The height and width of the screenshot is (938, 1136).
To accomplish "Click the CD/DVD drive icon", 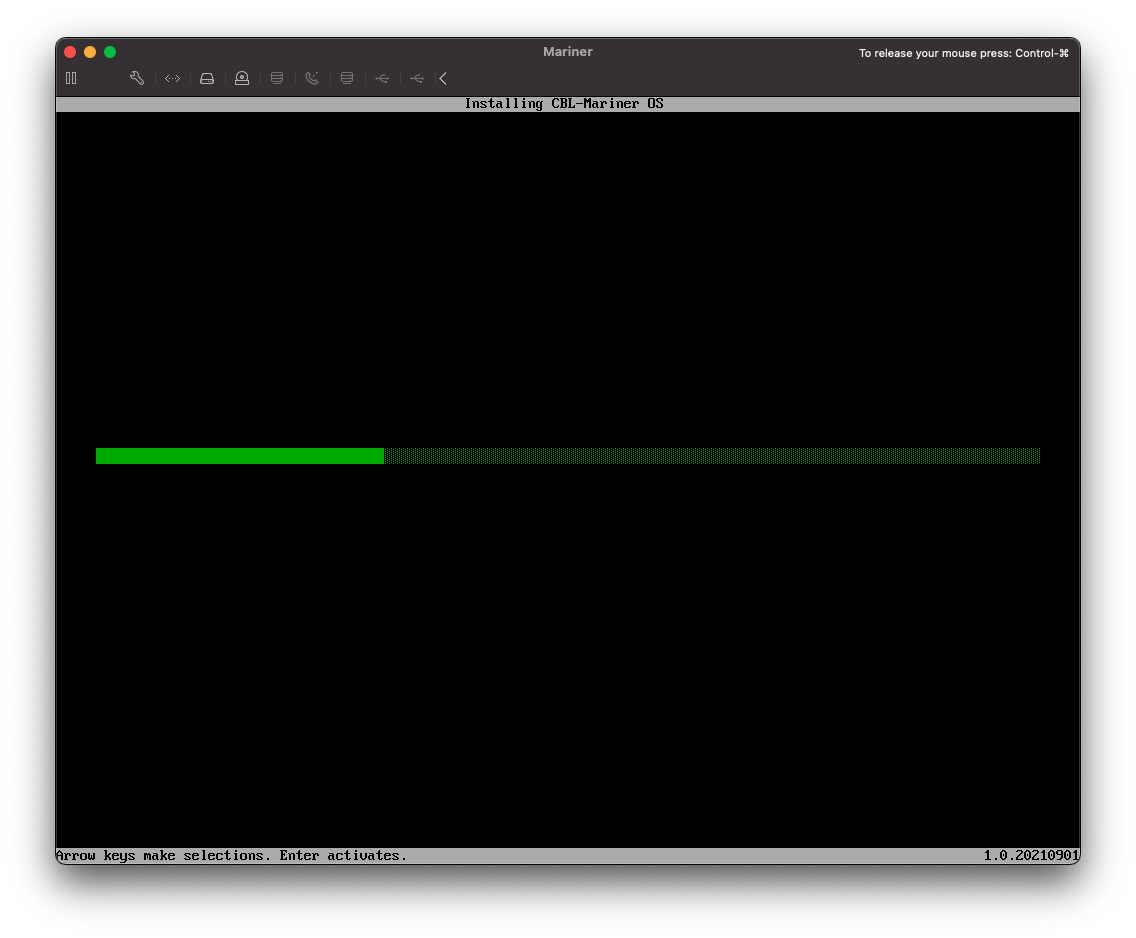I will point(242,78).
